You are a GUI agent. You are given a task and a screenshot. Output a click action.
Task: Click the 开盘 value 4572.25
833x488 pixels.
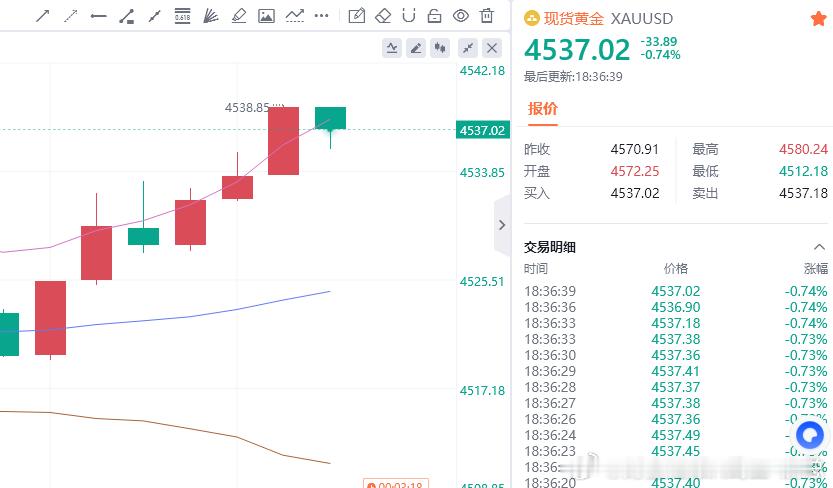[634, 171]
